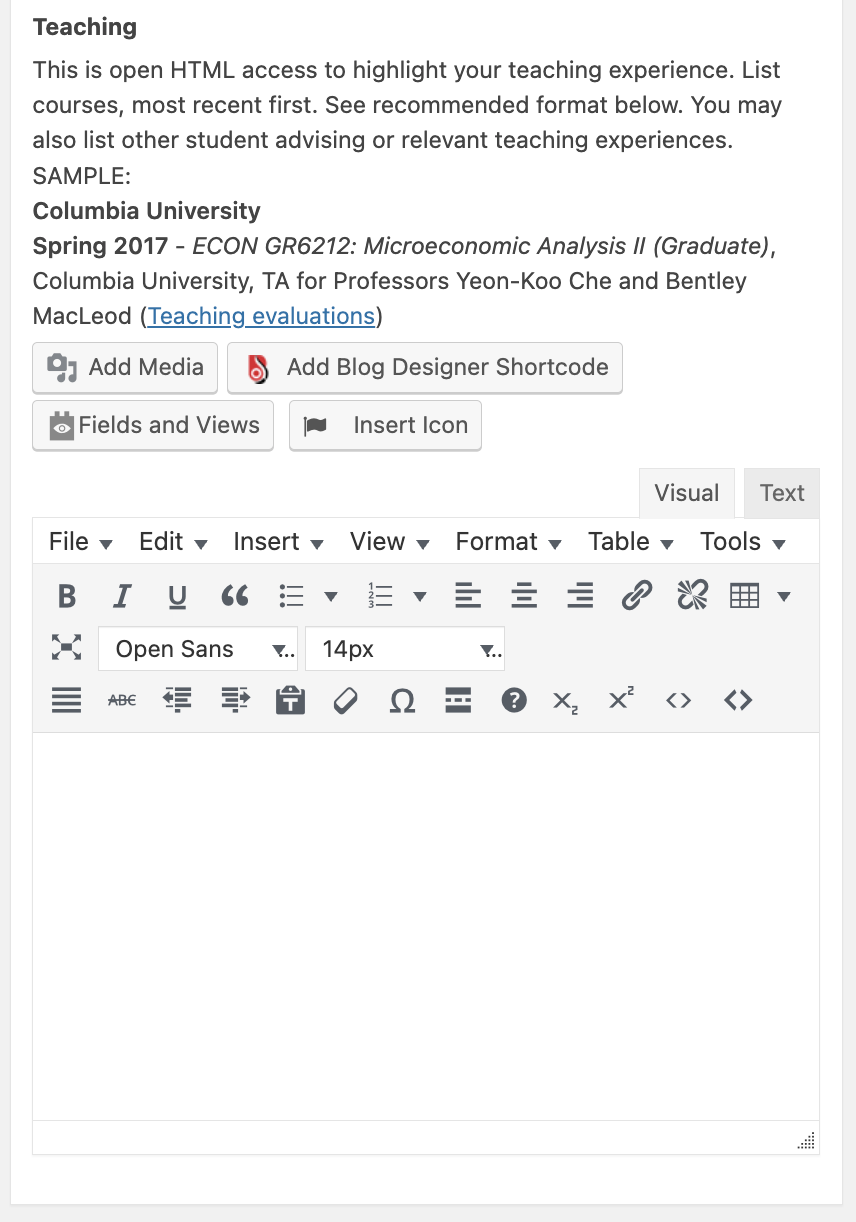Toggle subscript formatting
The height and width of the screenshot is (1222, 856).
pyautogui.click(x=565, y=701)
